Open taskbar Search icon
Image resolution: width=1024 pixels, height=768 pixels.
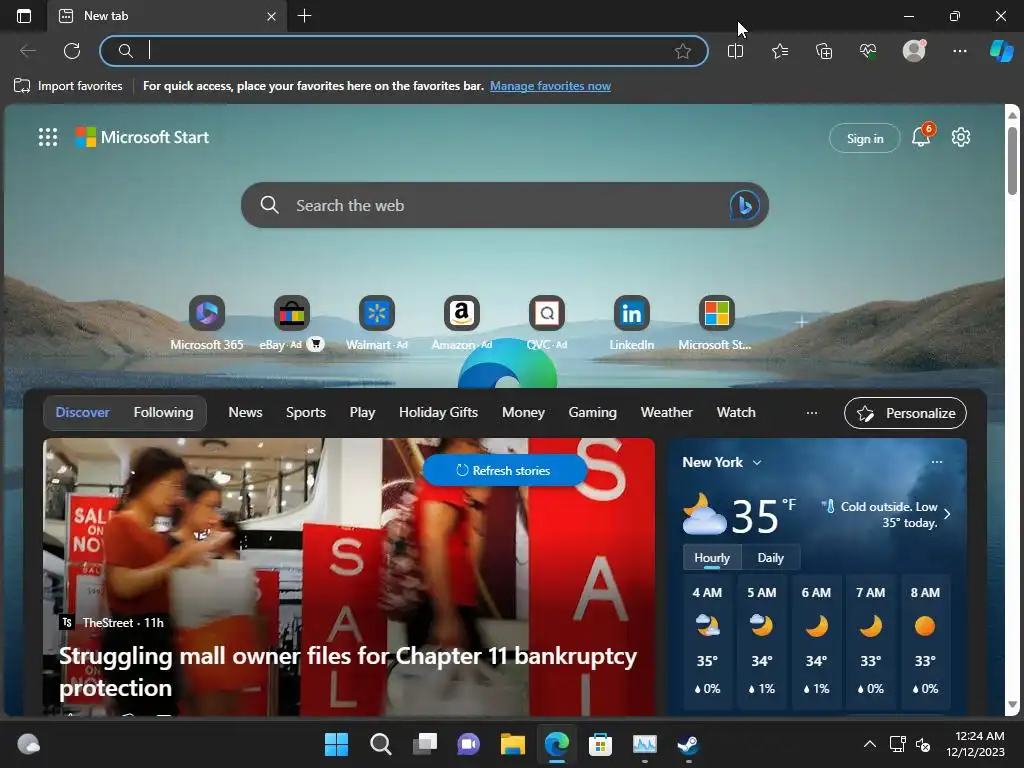click(380, 744)
